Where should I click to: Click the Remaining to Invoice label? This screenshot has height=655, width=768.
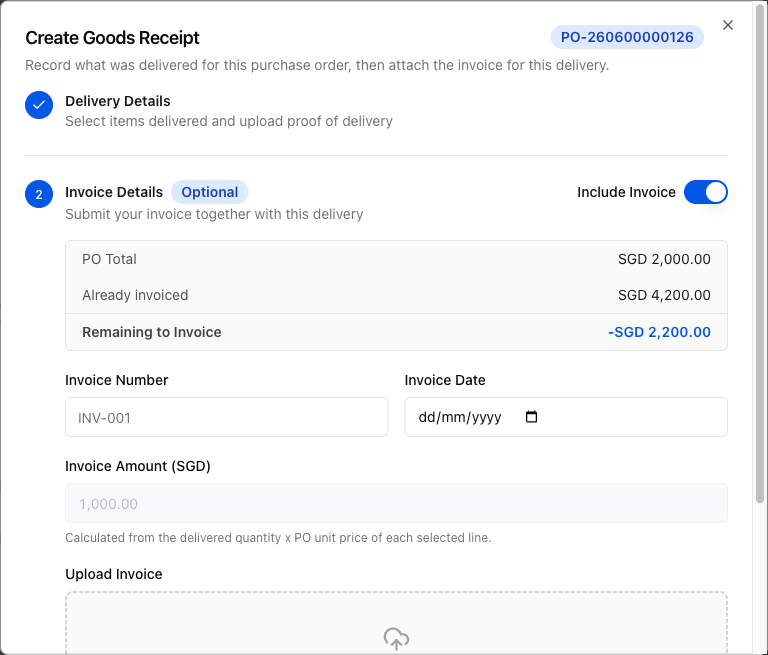click(x=152, y=332)
